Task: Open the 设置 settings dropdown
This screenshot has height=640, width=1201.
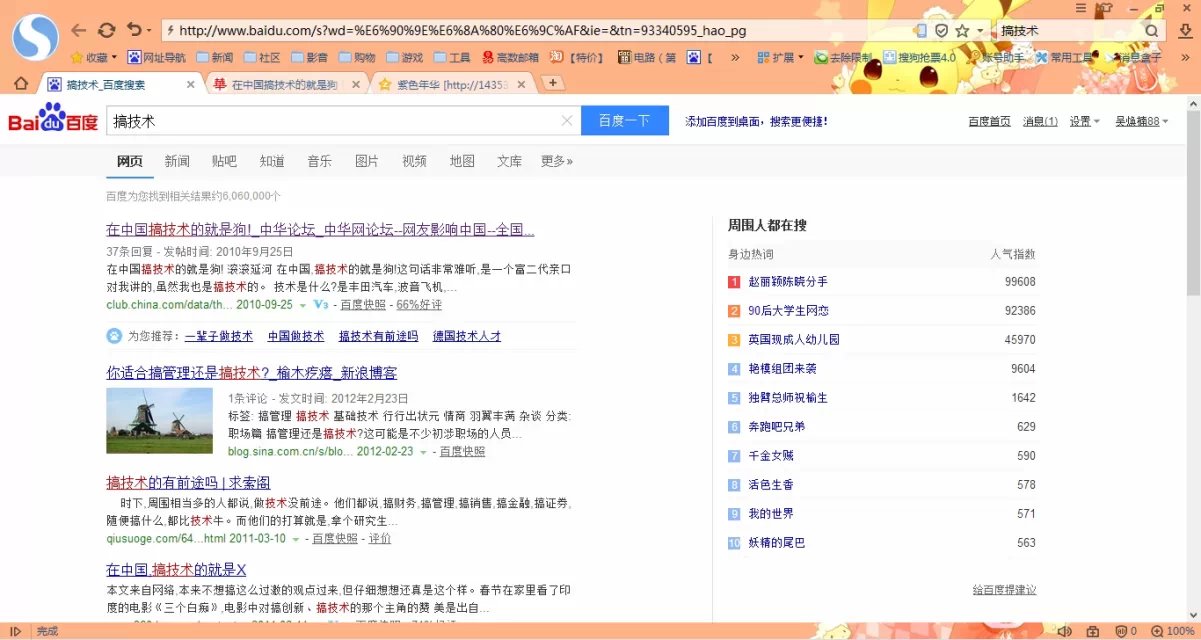Action: click(x=1084, y=122)
